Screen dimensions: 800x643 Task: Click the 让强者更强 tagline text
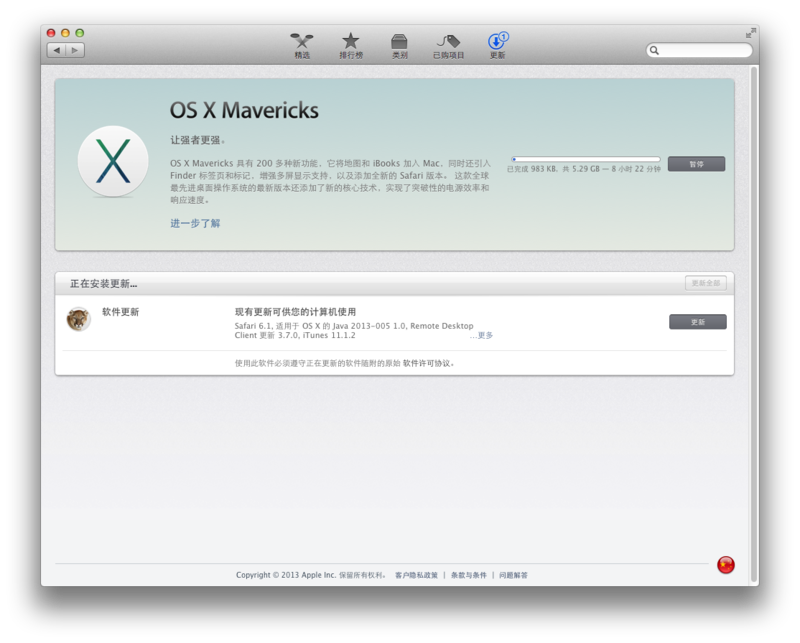tap(197, 140)
